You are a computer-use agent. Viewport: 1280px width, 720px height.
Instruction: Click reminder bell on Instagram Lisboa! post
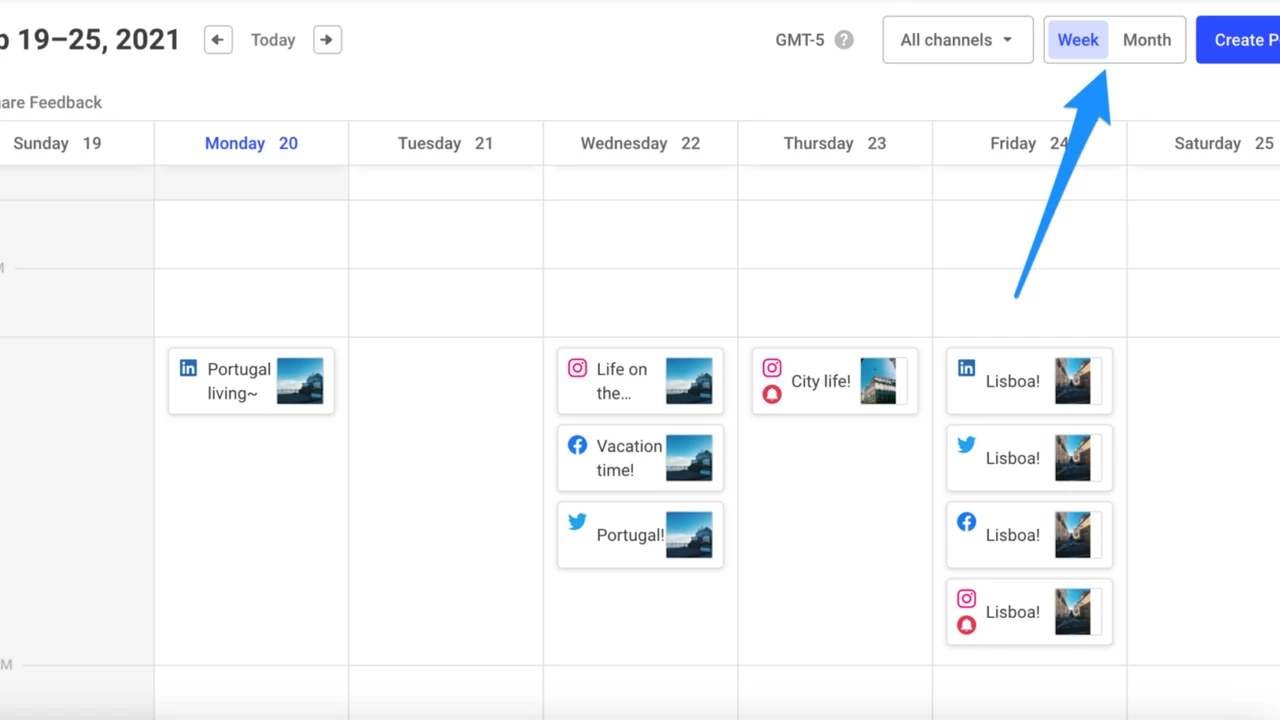966,626
